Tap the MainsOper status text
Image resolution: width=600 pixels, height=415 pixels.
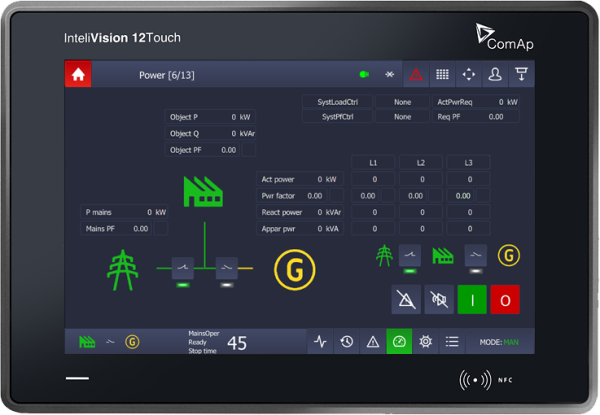tap(204, 333)
